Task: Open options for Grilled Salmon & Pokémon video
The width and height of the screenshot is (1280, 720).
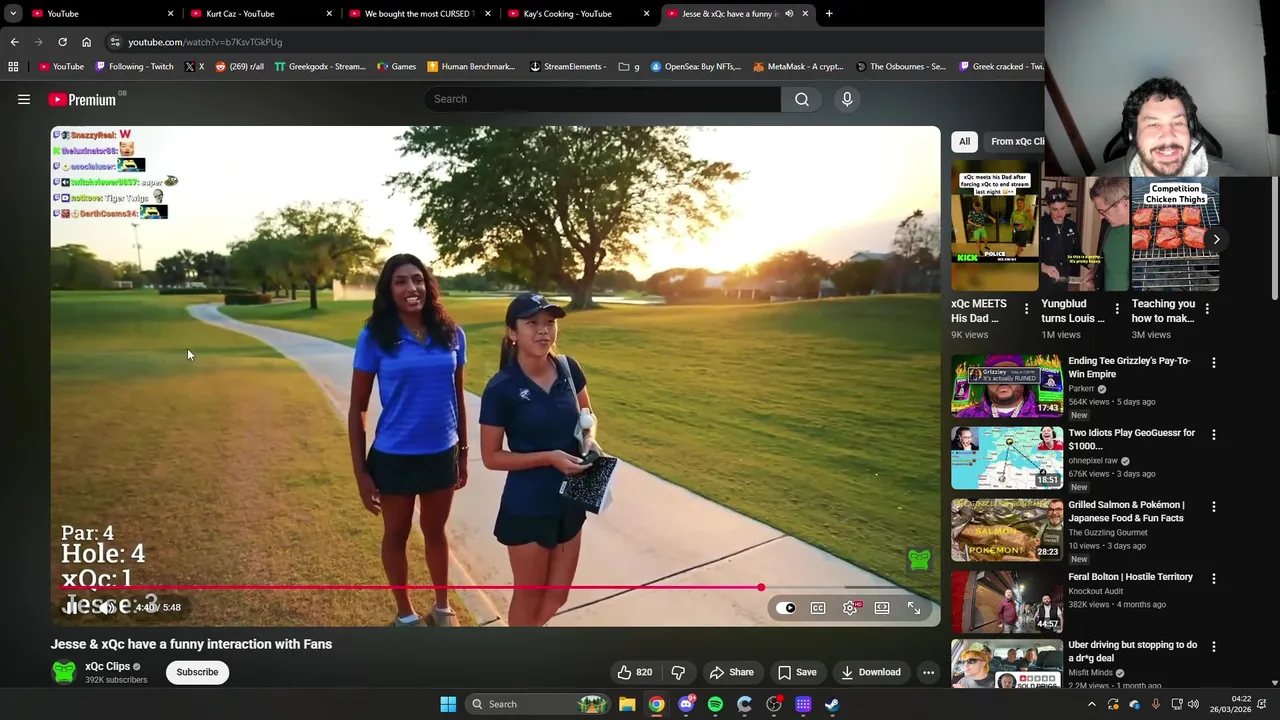Action: coord(1214,507)
